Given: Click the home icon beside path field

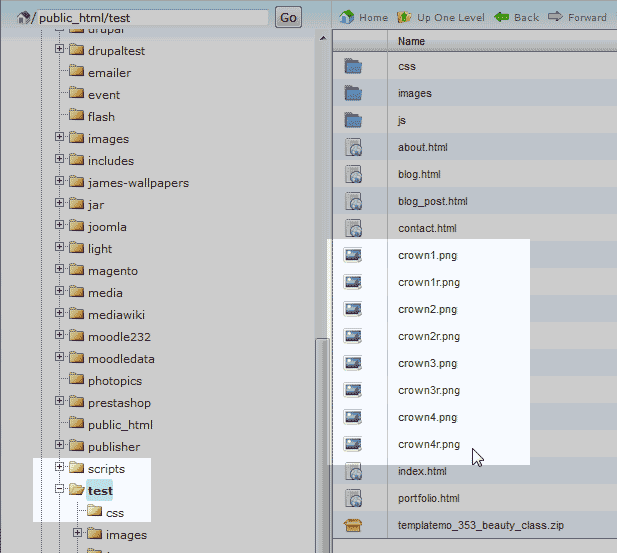Looking at the screenshot, I should 23,18.
